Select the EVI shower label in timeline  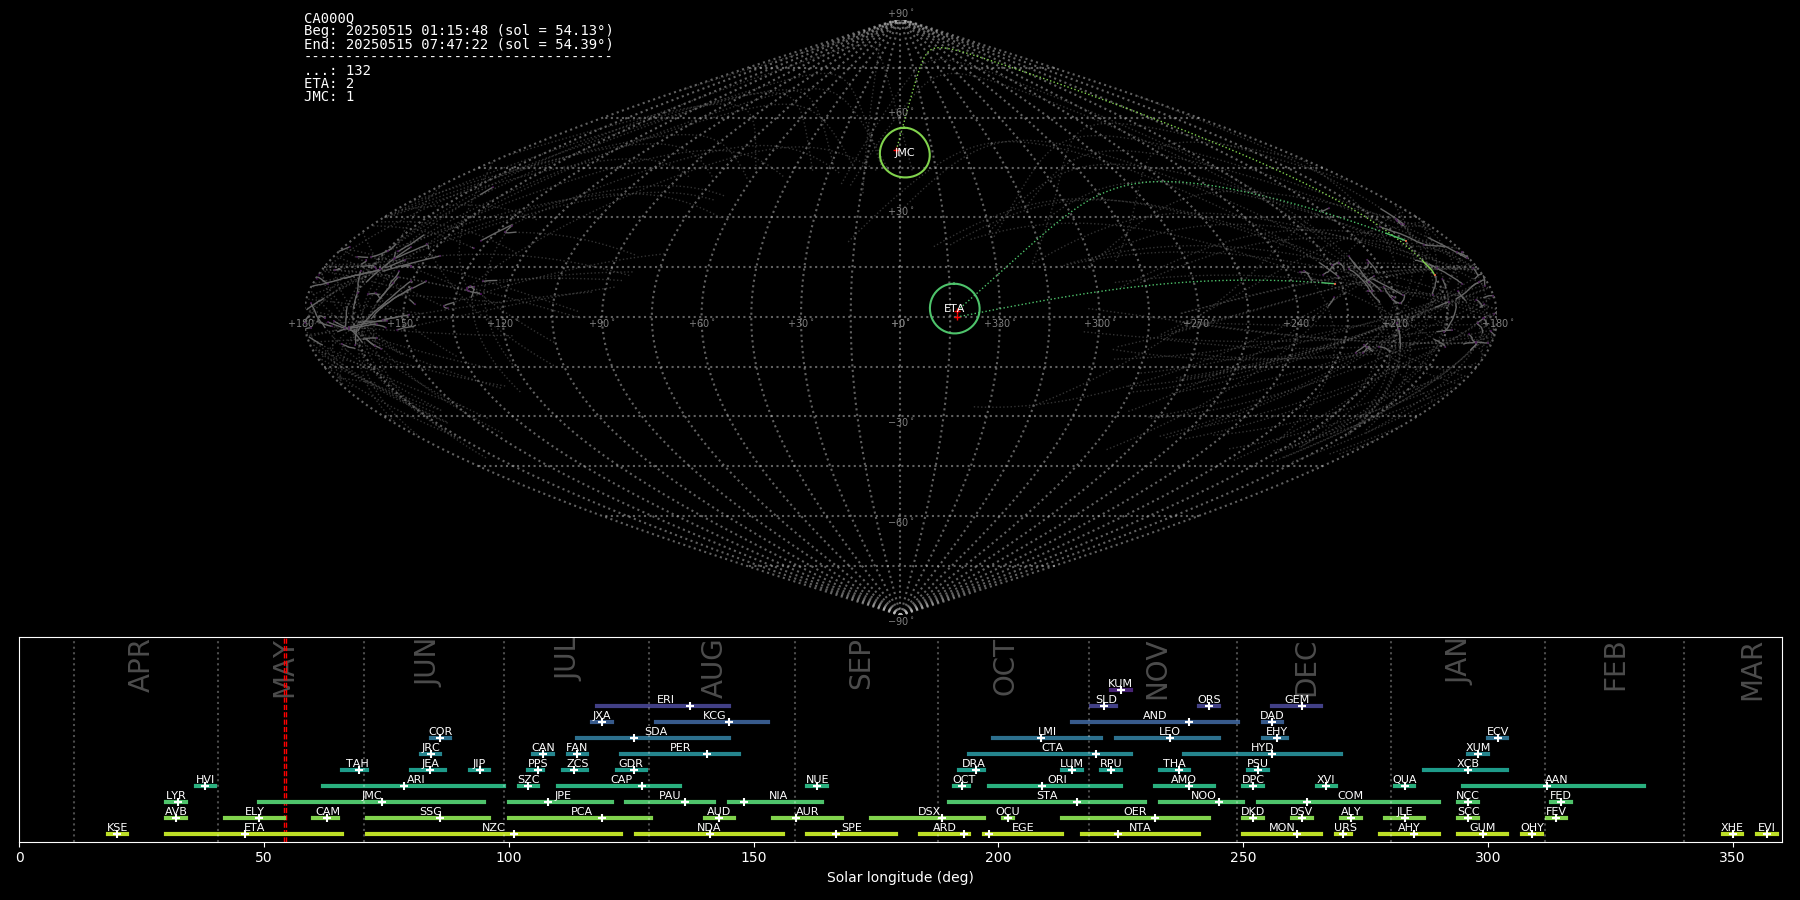(x=1766, y=827)
